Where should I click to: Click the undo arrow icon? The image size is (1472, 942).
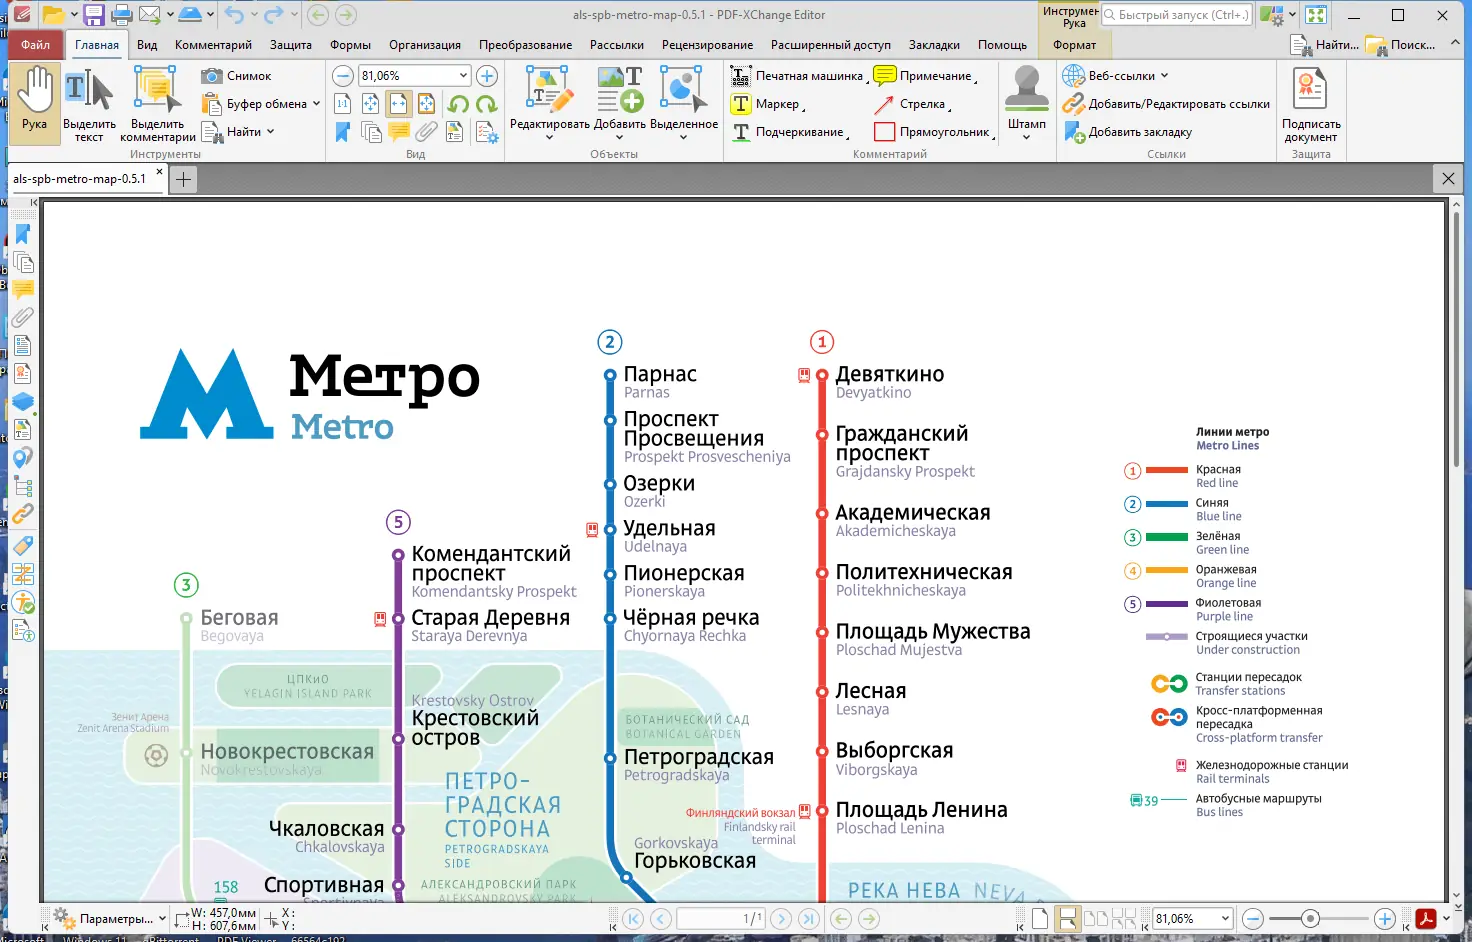click(x=234, y=15)
